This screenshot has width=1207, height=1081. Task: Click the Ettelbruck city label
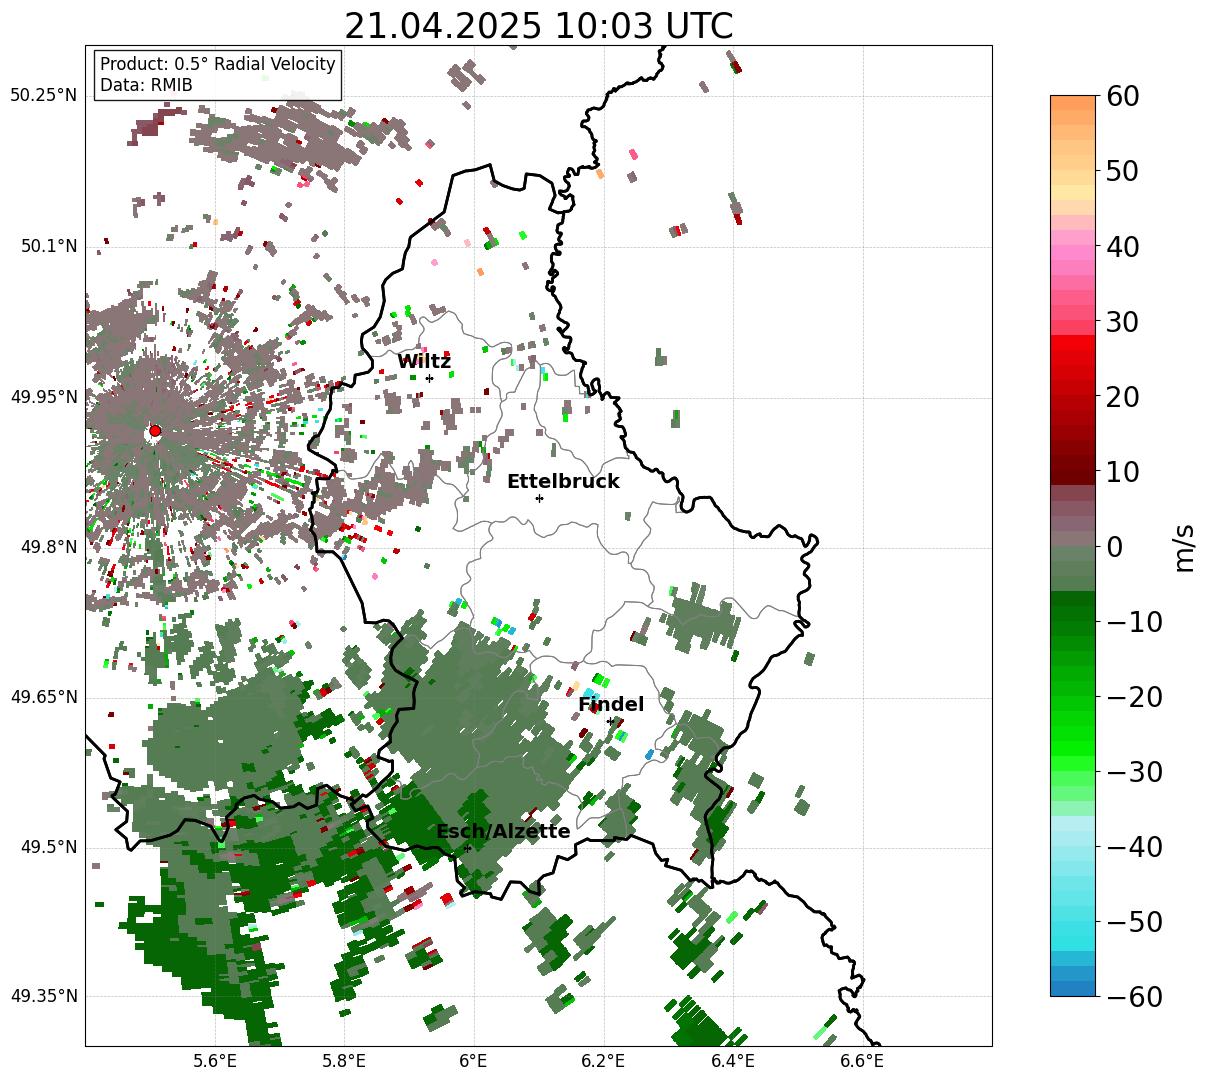pos(563,482)
